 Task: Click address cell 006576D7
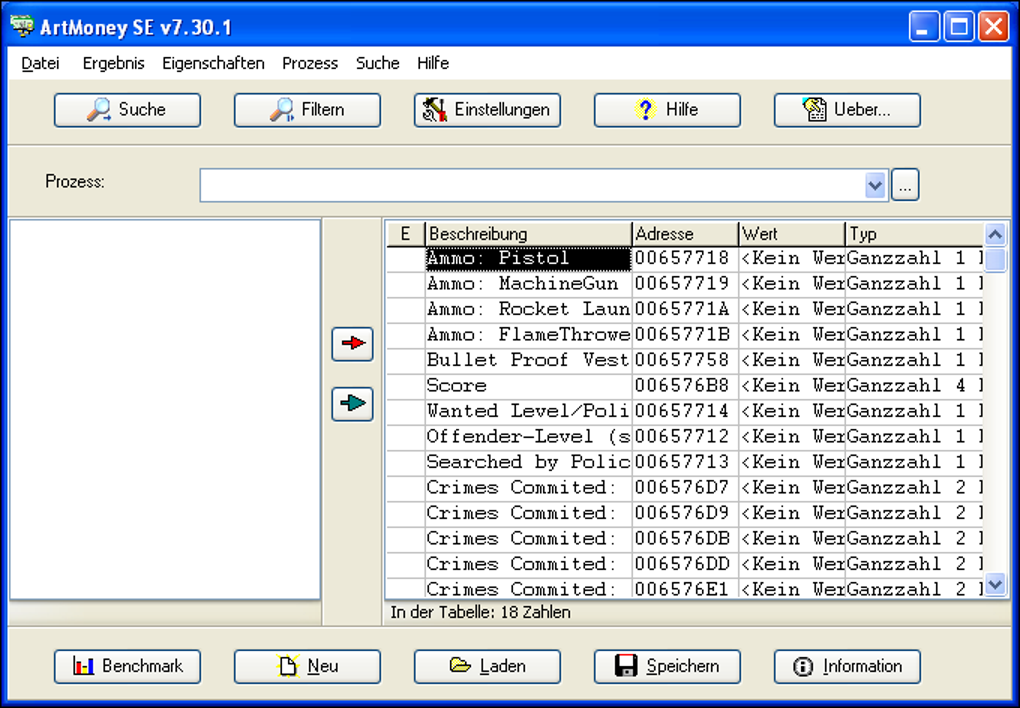point(685,487)
